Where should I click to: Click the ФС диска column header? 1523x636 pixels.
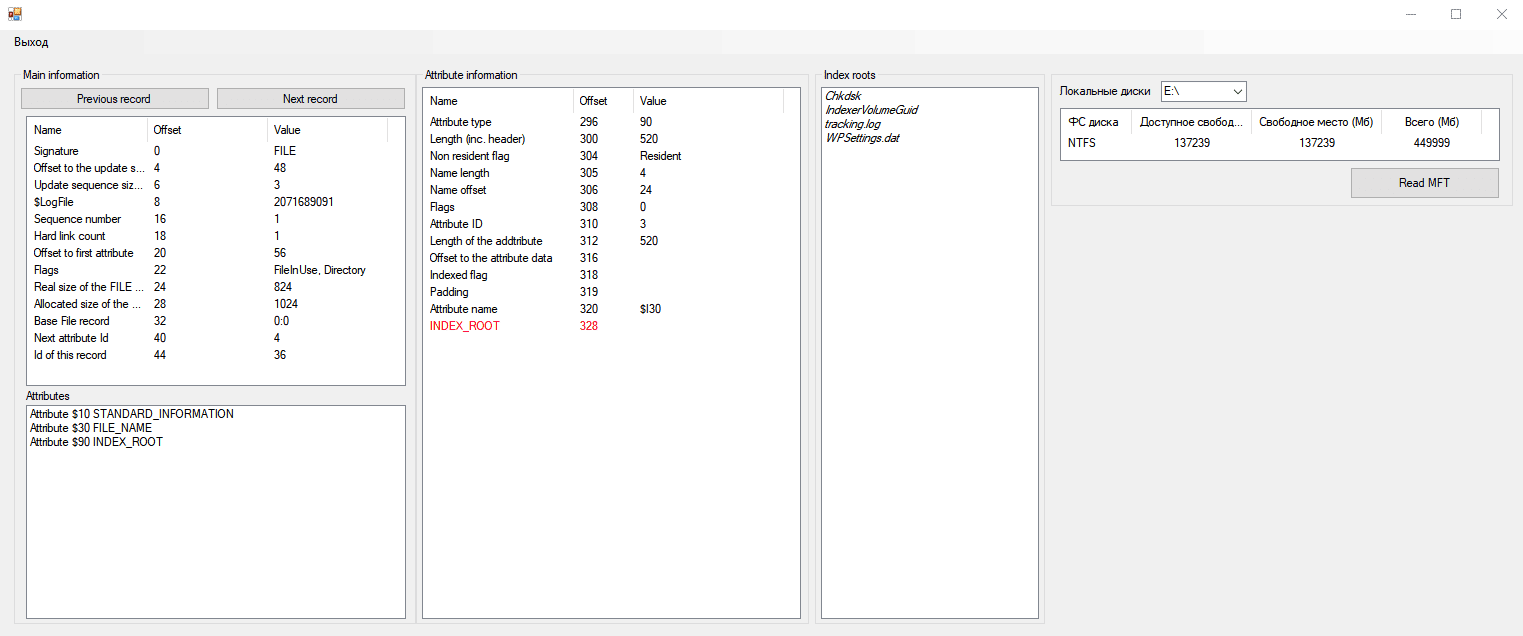pyautogui.click(x=1096, y=122)
